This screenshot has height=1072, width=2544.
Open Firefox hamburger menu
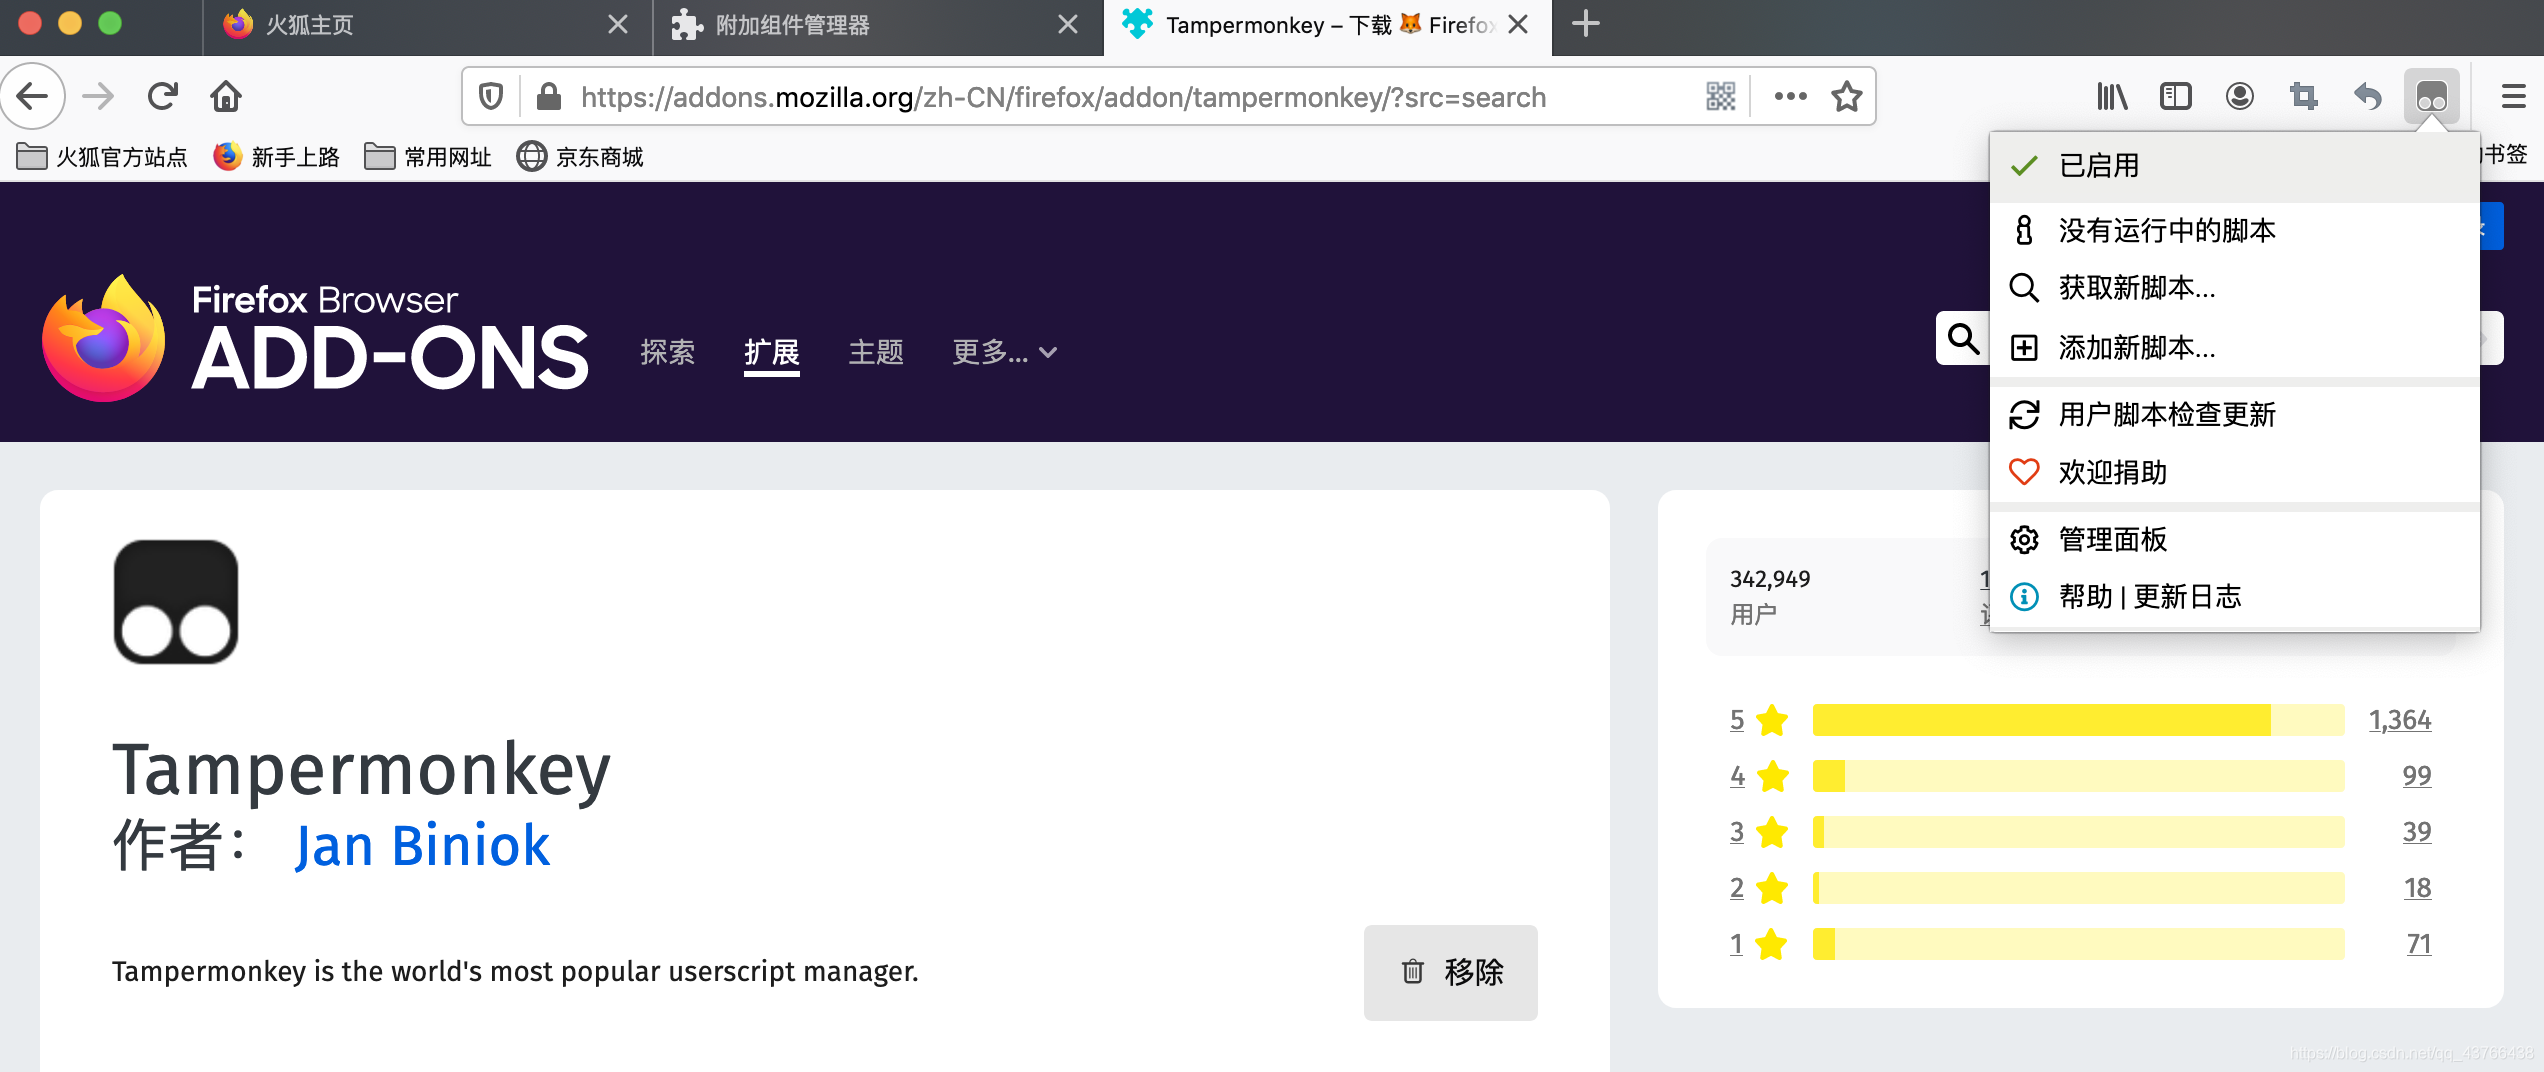click(x=2513, y=97)
